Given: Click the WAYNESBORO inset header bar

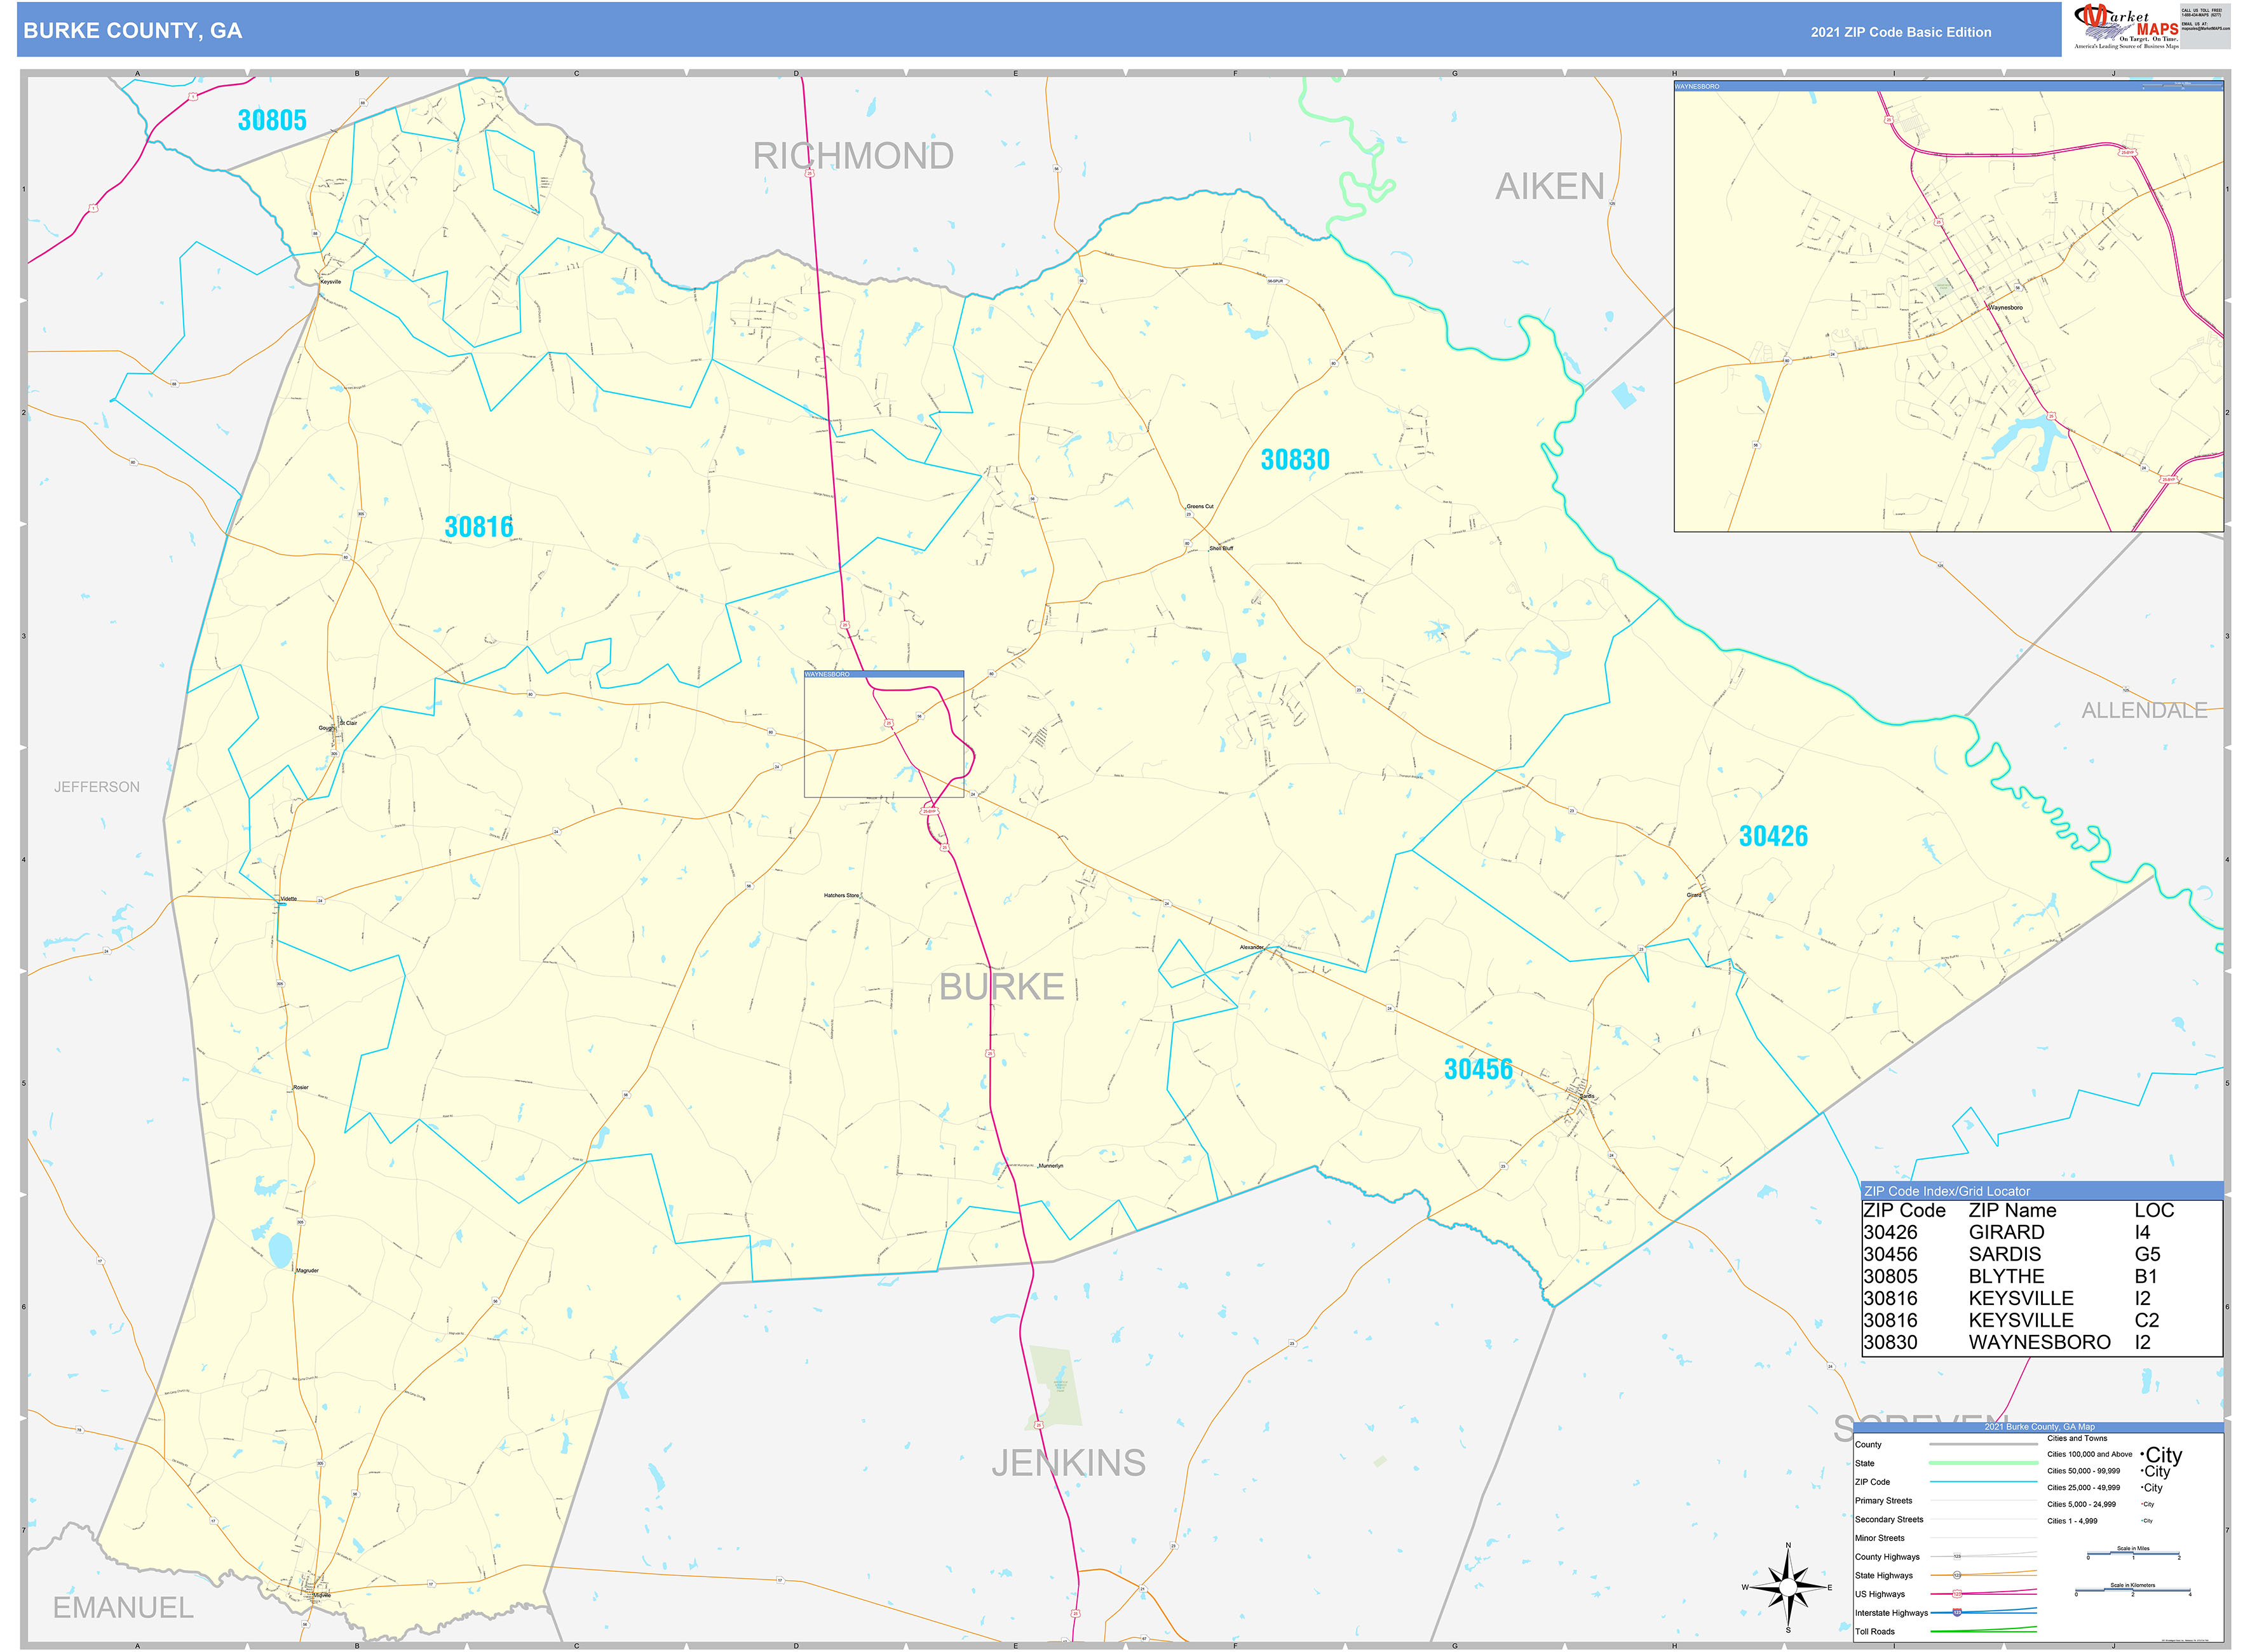Looking at the screenshot, I should pos(1948,86).
